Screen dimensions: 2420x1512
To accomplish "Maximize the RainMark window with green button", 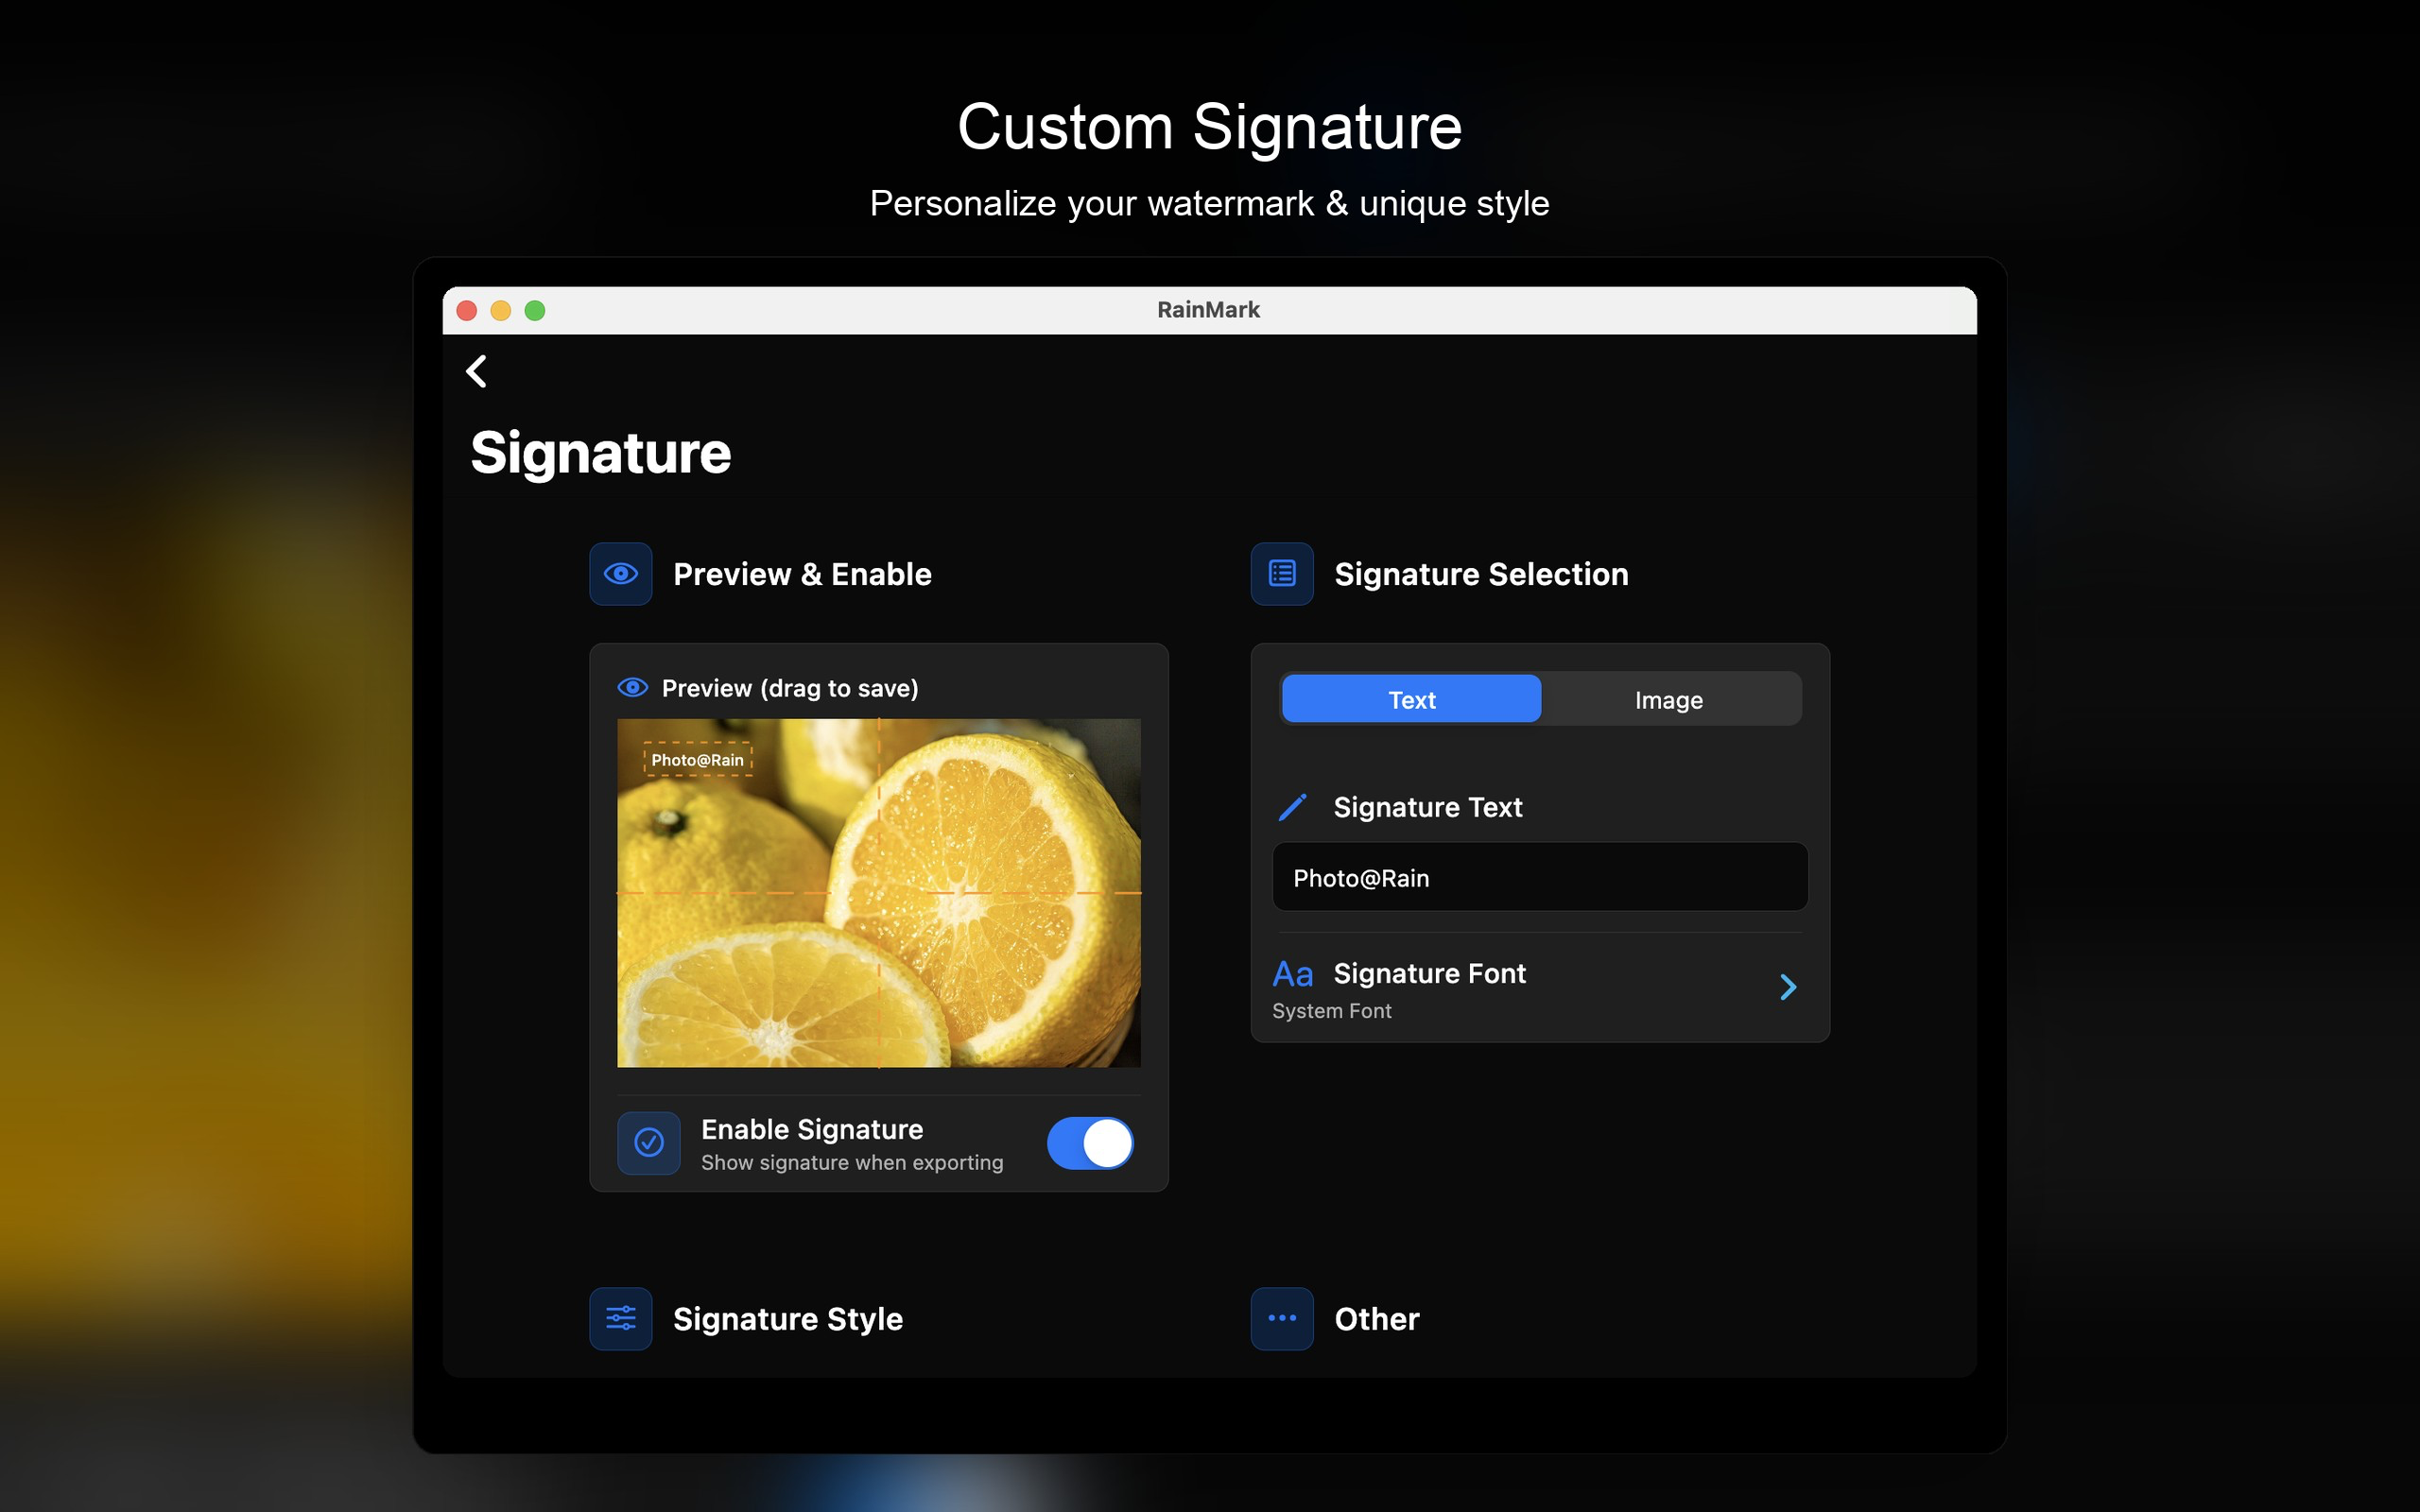I will tap(535, 310).
